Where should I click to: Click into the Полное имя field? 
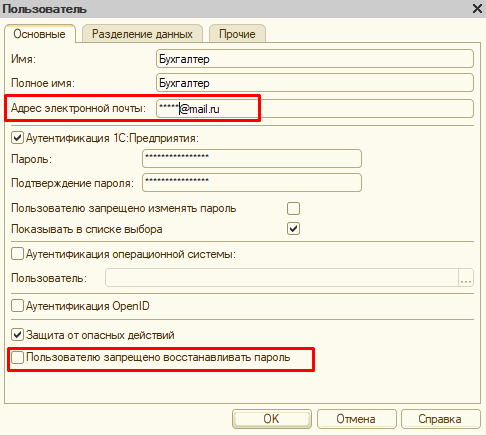[315, 83]
